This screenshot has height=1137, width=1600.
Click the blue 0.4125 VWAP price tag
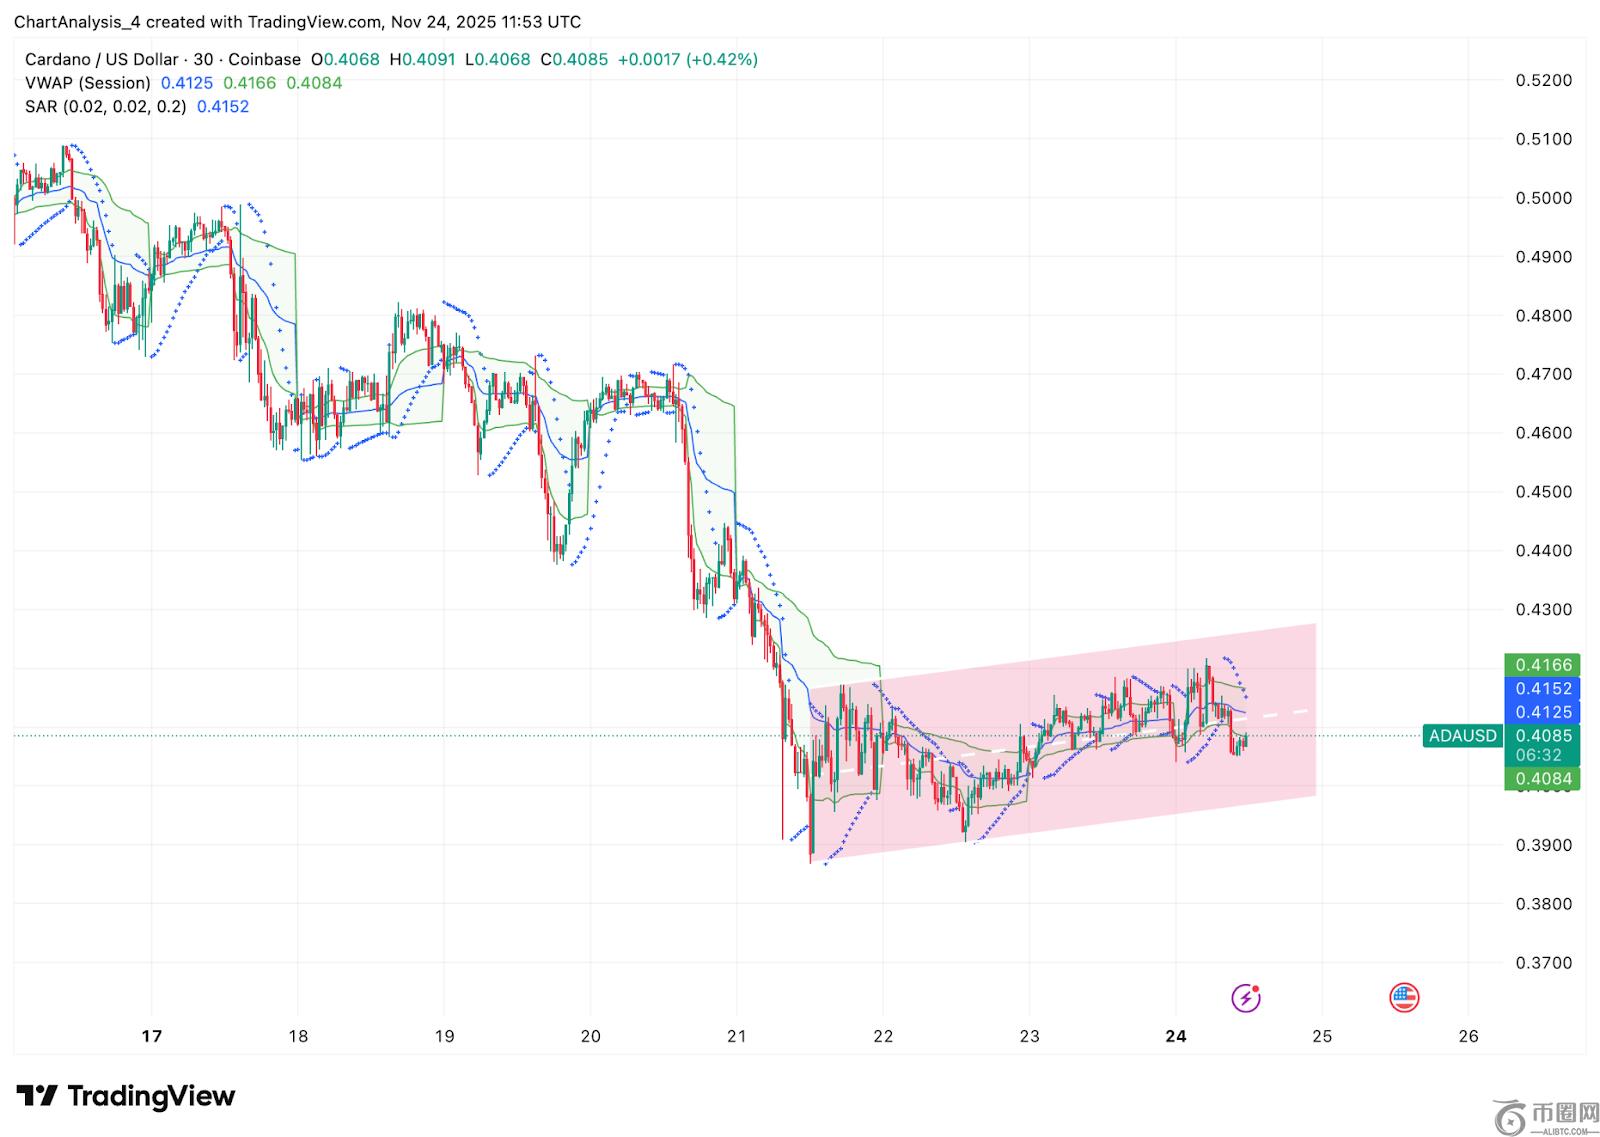pyautogui.click(x=1543, y=712)
